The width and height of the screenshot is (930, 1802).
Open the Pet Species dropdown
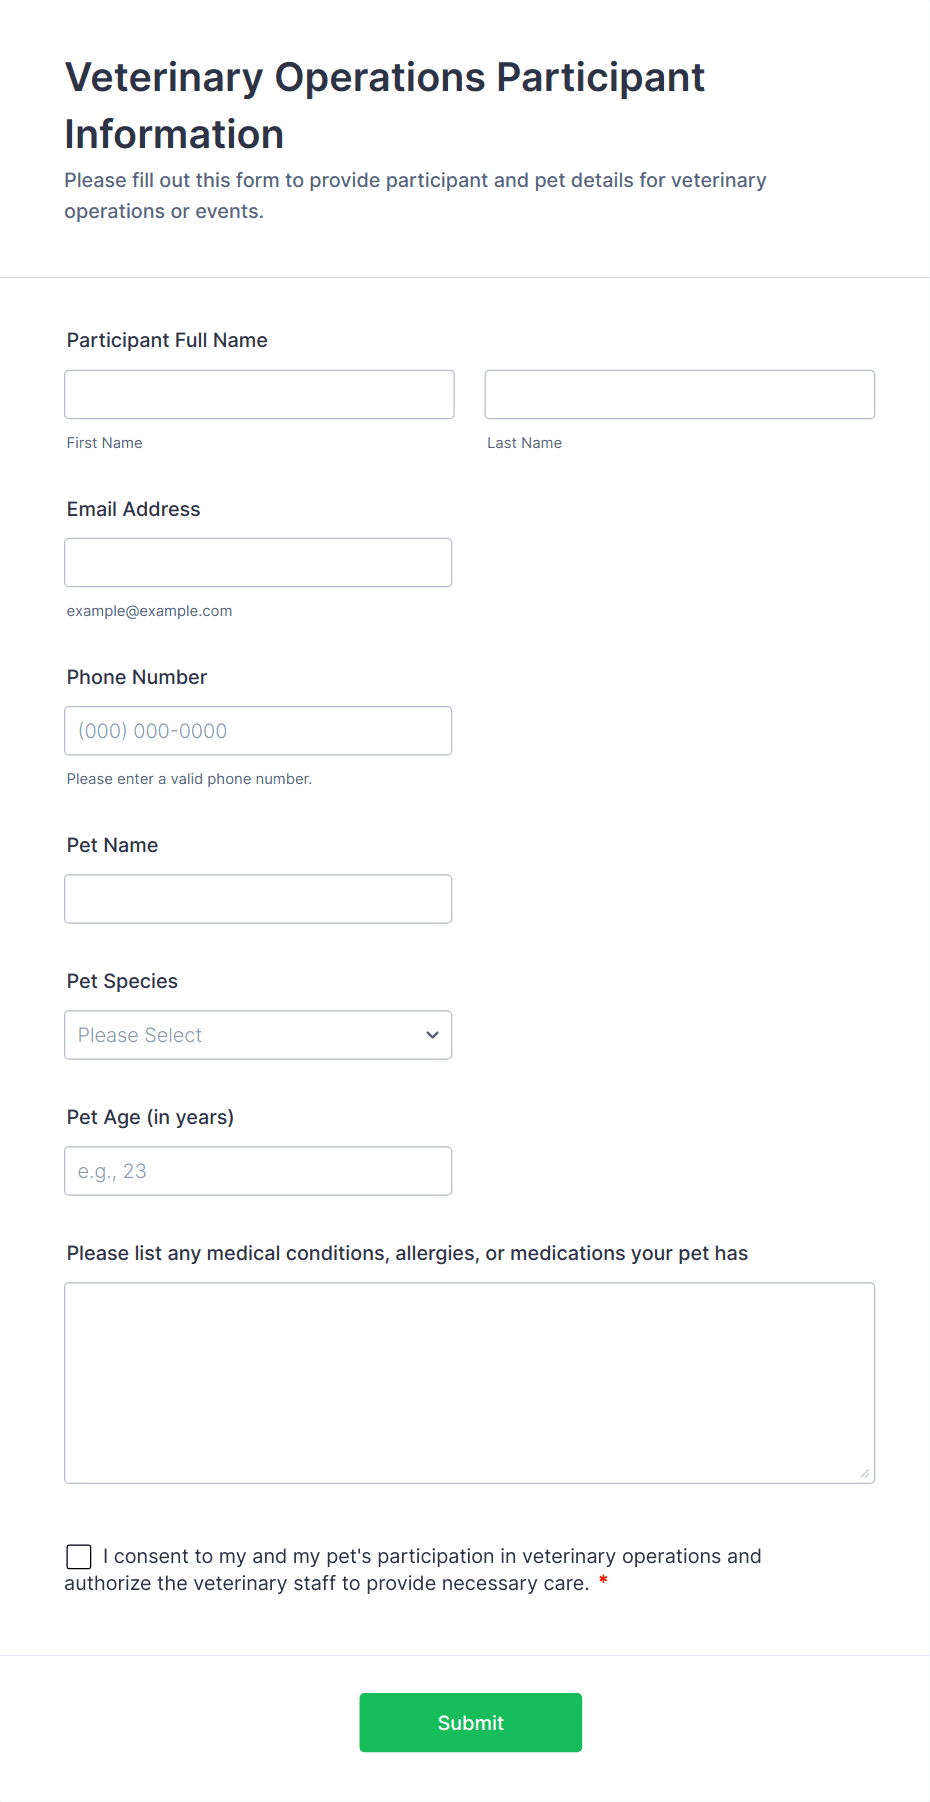pyautogui.click(x=258, y=1035)
